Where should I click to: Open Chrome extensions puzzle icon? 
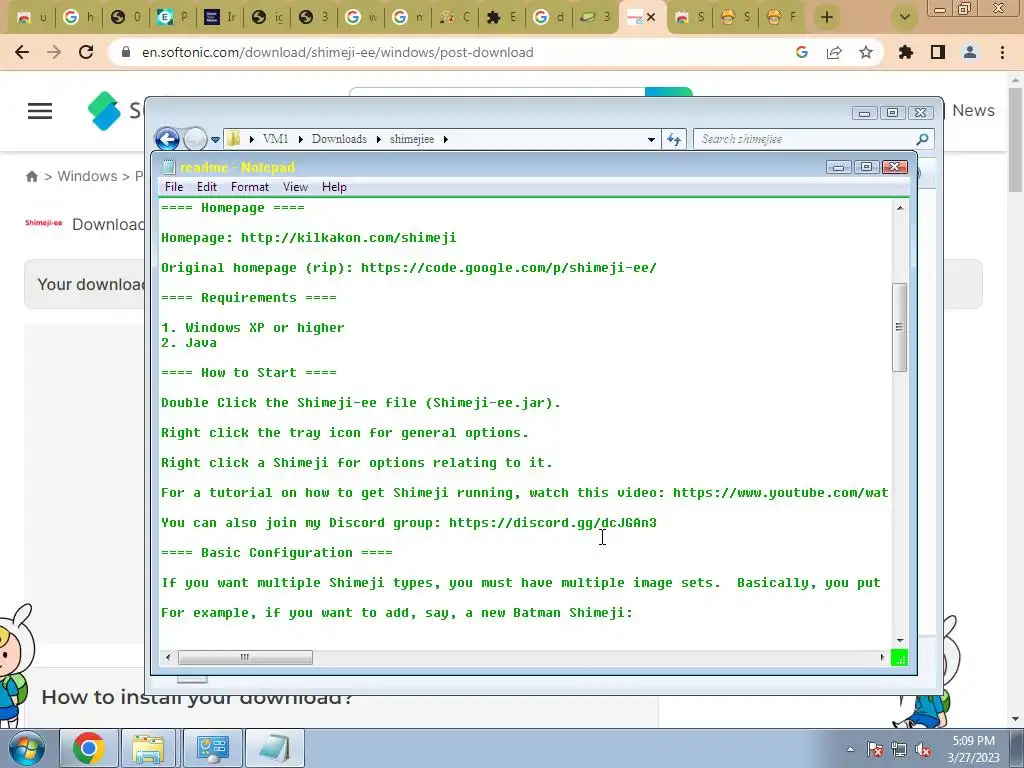point(906,52)
